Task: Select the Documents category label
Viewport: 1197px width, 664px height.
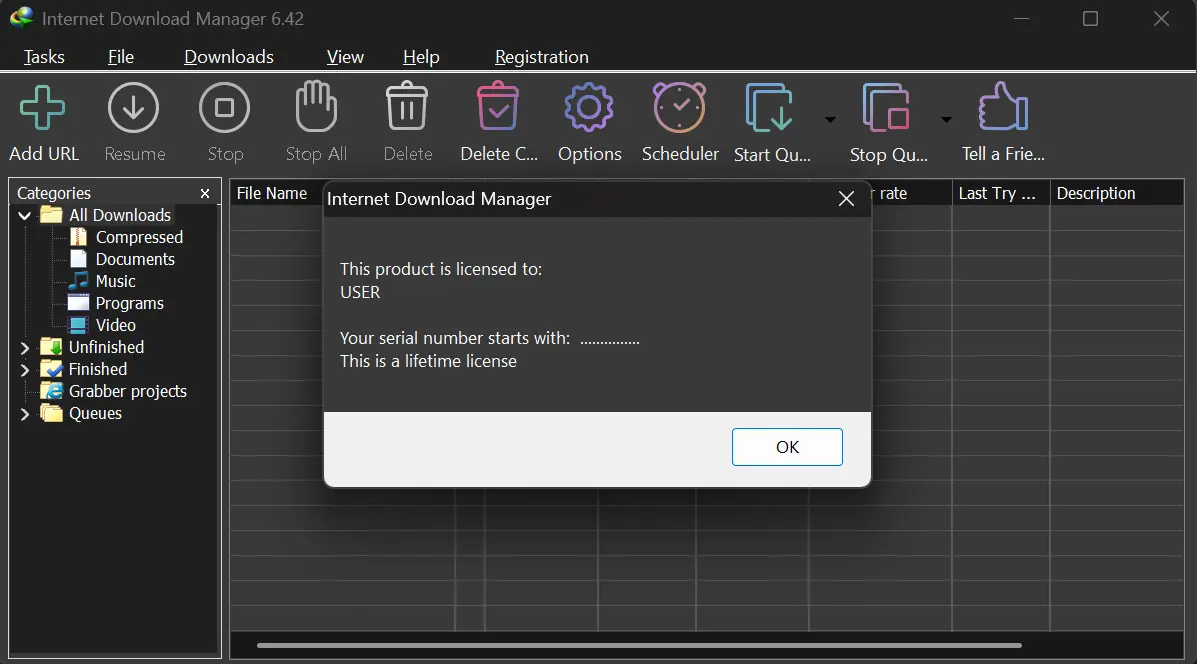Action: (x=135, y=259)
